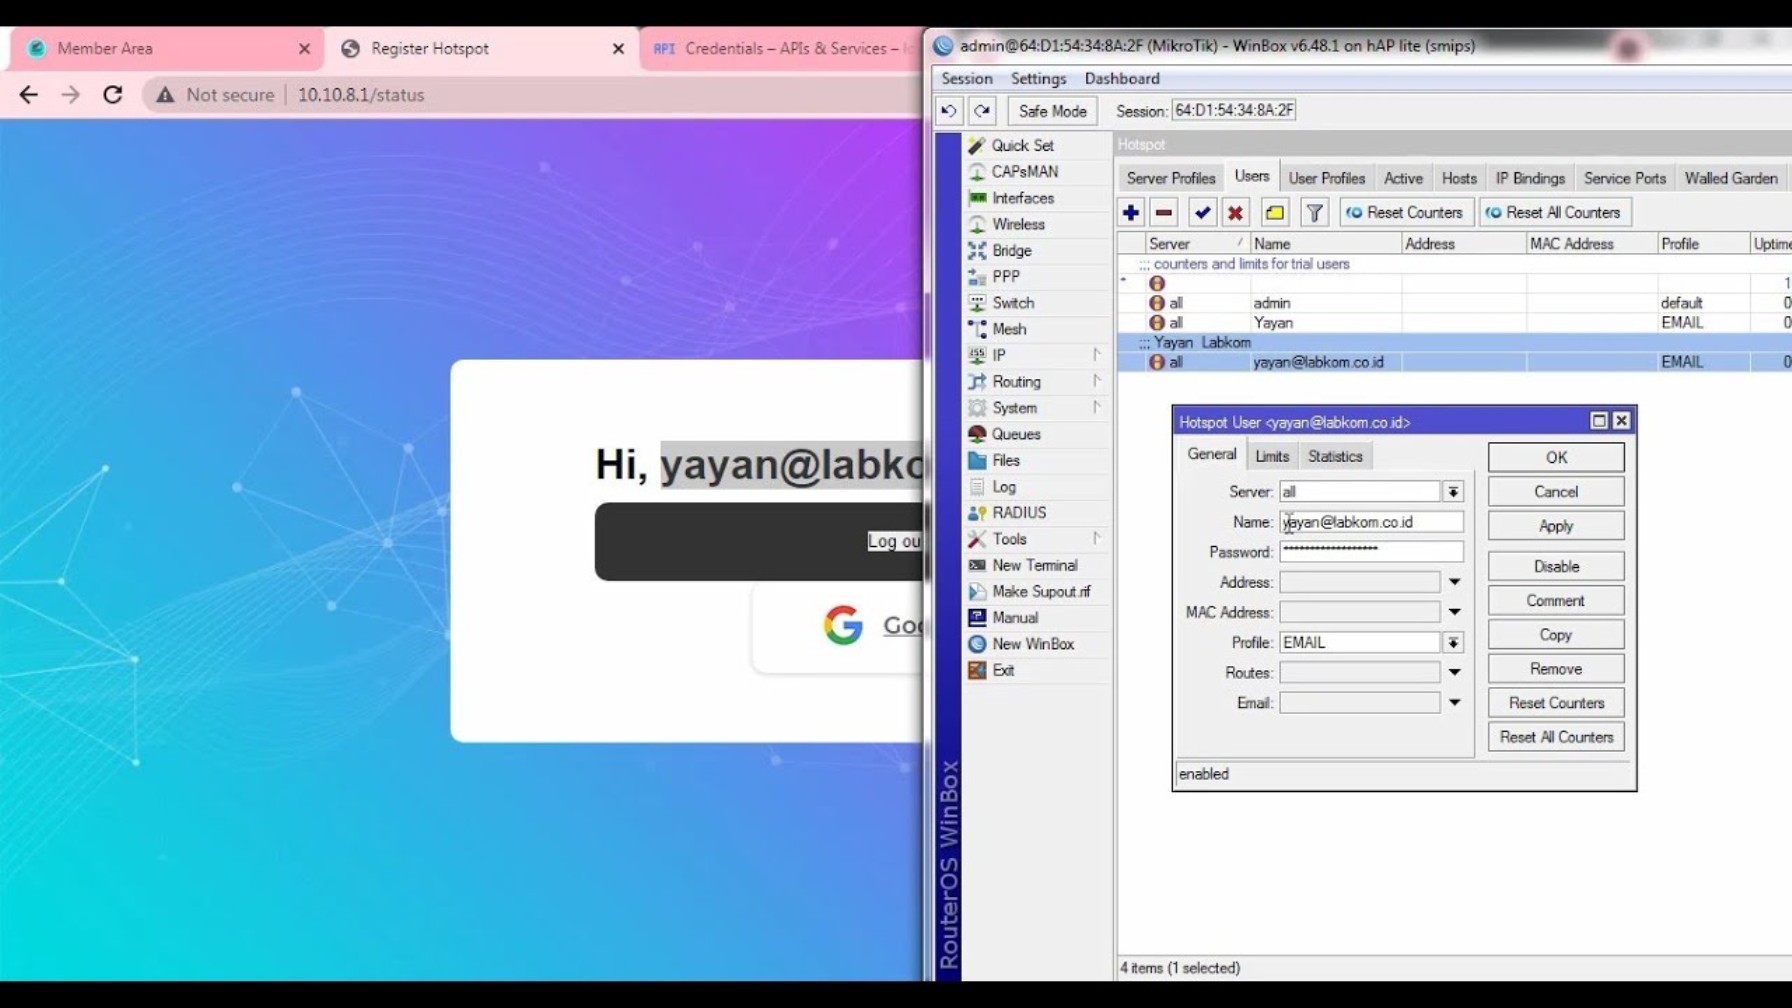Open Quick Set in sidebar
This screenshot has width=1792, height=1008.
[1022, 146]
